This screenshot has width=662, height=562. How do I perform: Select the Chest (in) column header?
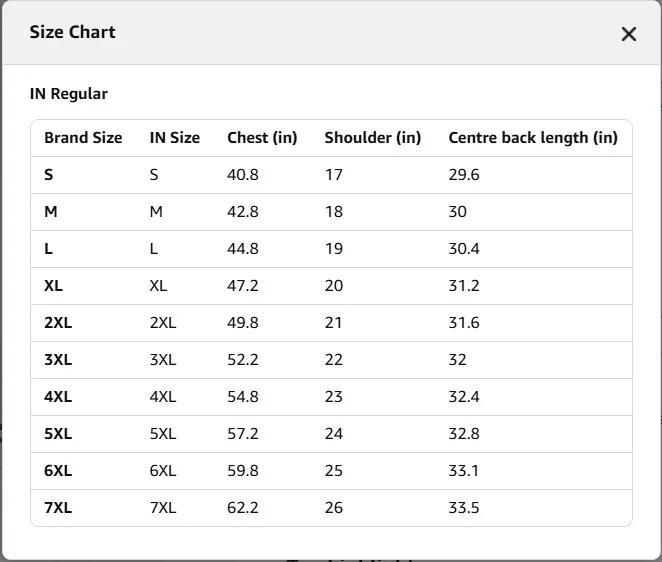click(x=262, y=138)
